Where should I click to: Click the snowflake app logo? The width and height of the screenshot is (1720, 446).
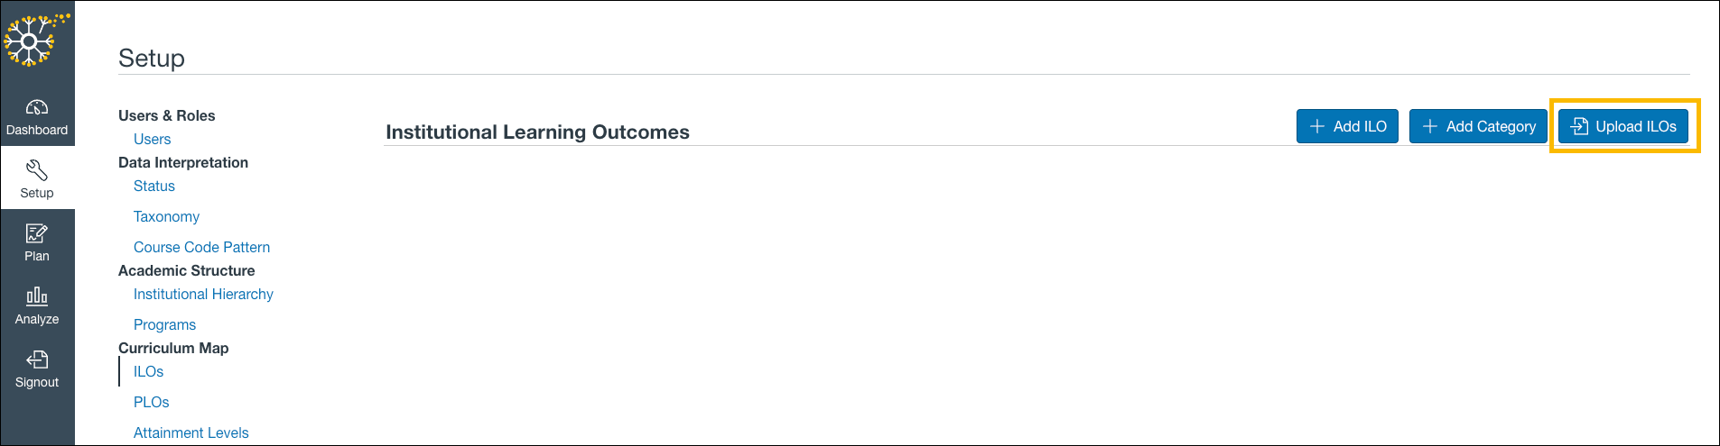pyautogui.click(x=33, y=40)
